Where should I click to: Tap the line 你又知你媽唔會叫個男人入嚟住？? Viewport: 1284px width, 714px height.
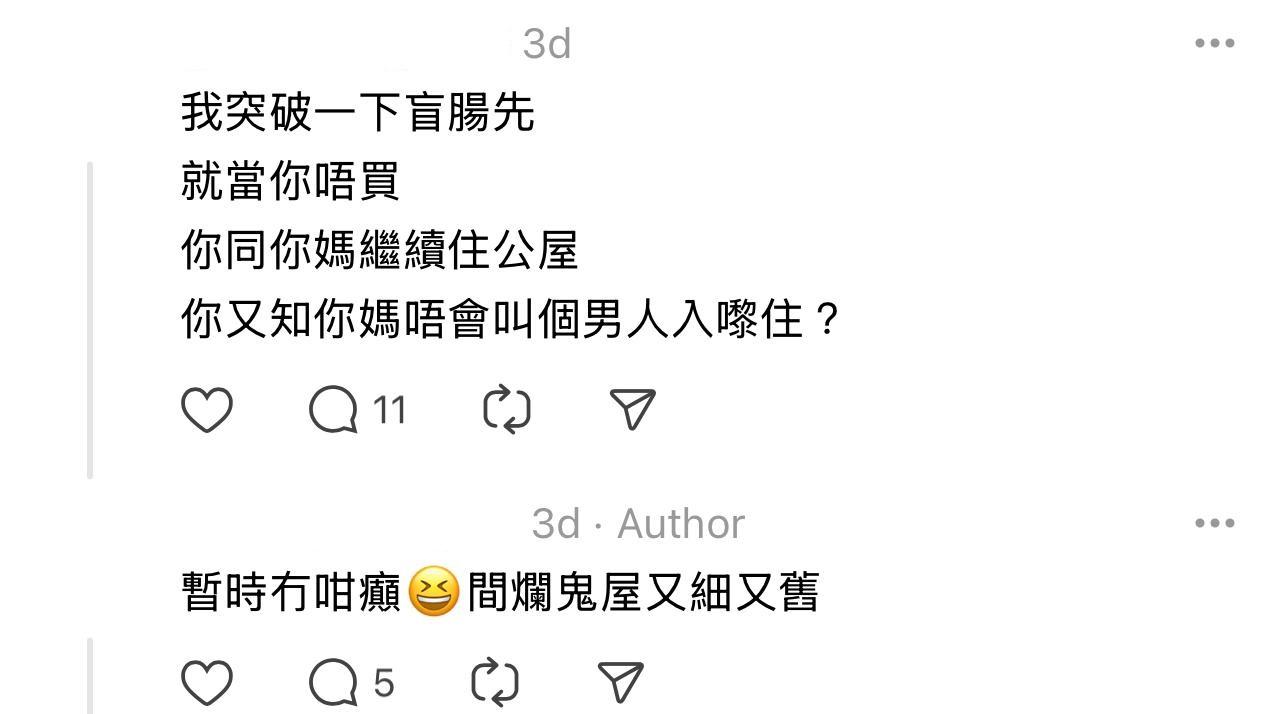tap(510, 320)
